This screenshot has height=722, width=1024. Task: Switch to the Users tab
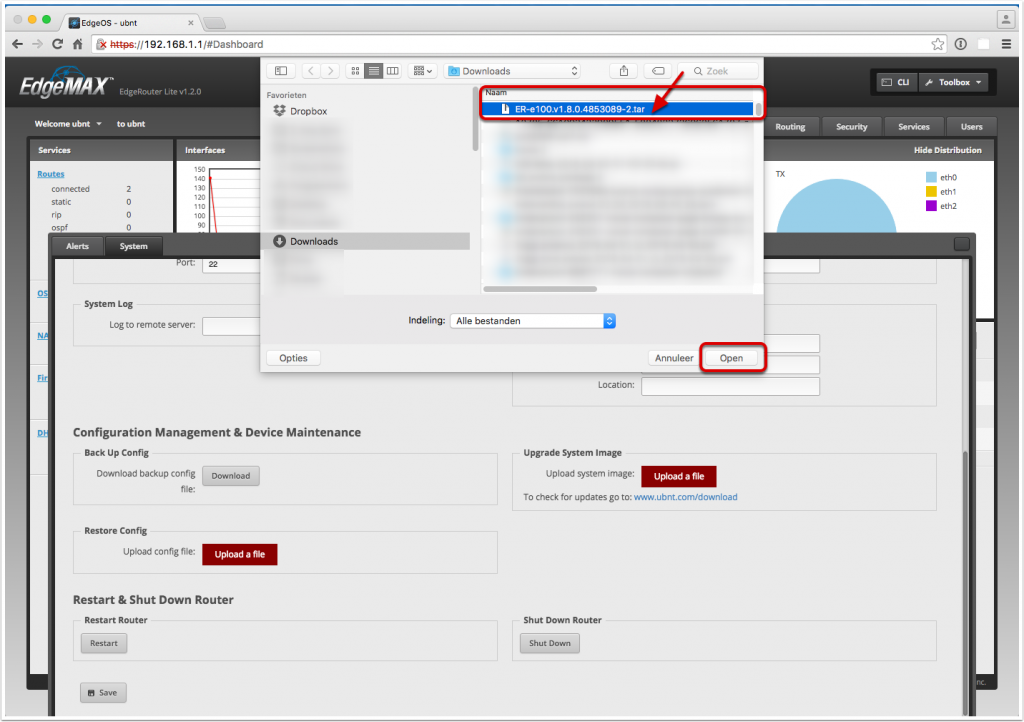tap(971, 127)
